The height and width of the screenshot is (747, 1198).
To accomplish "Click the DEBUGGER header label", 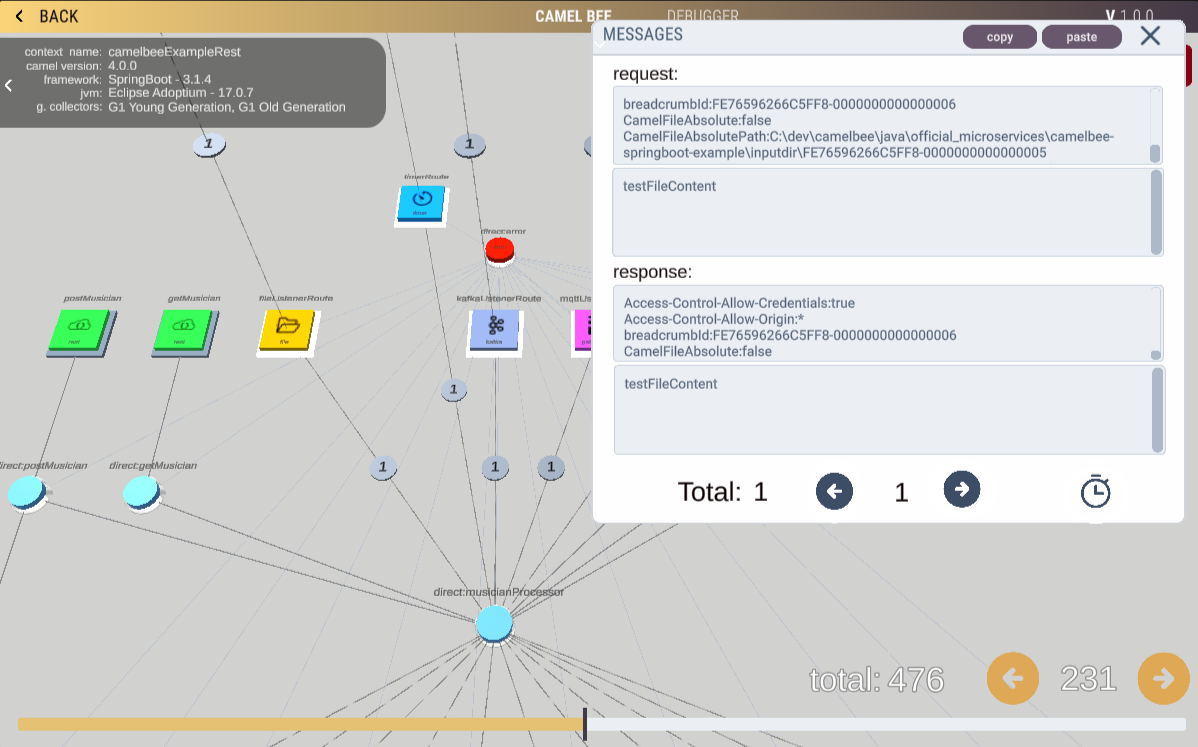I will pos(702,15).
